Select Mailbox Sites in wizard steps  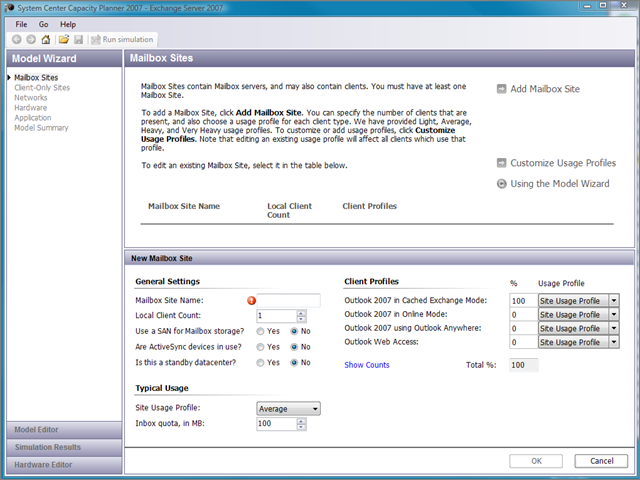coord(36,78)
